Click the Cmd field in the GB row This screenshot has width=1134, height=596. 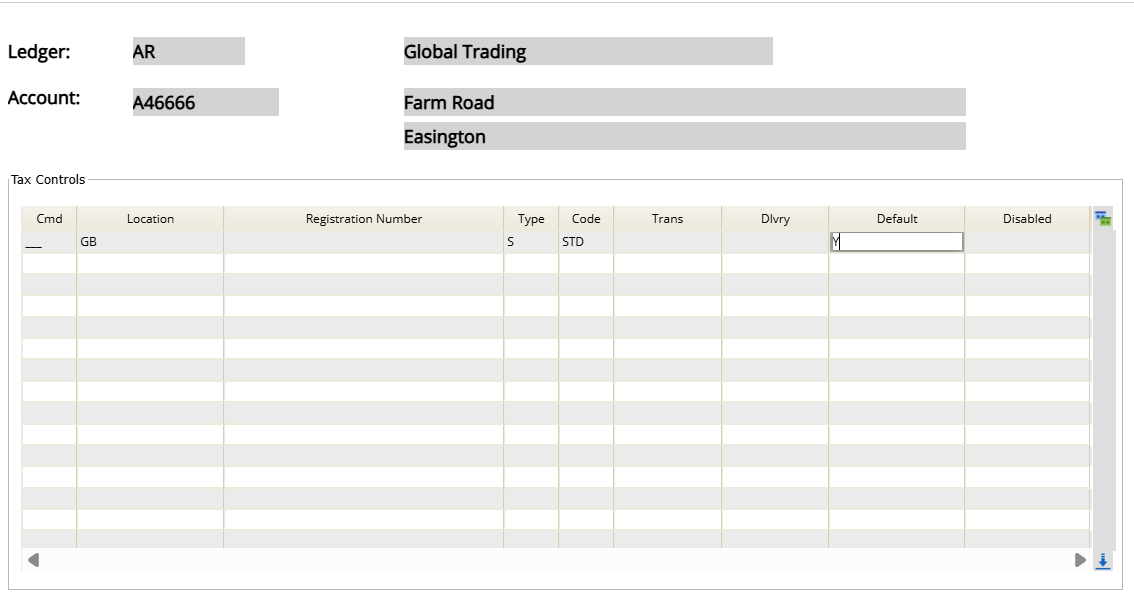49,241
